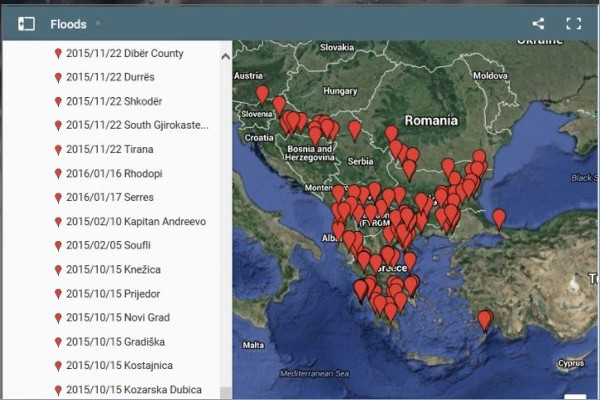Select 2016/01/16 Rhodopi list item
The height and width of the screenshot is (400, 600).
[114, 173]
